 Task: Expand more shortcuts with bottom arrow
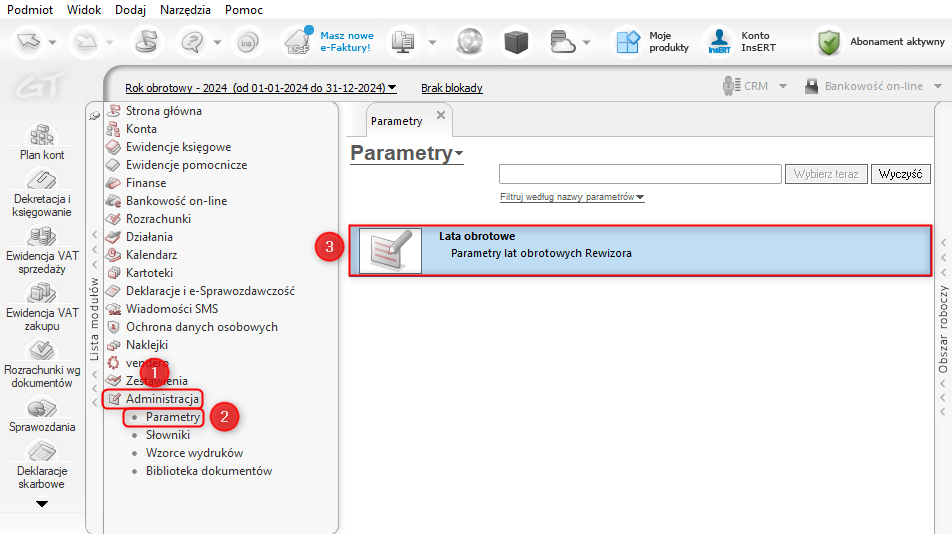[42, 504]
